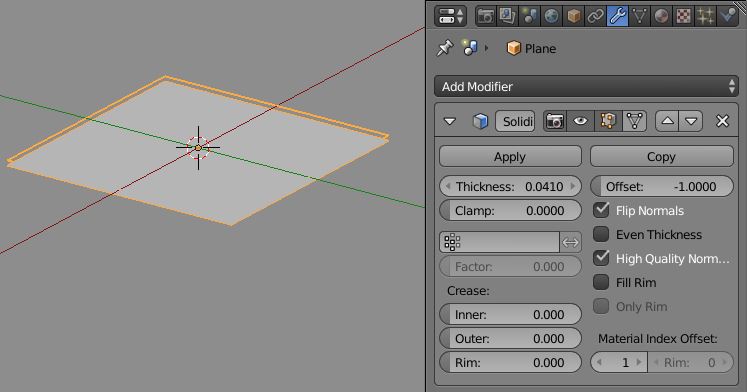Click the Thickness value slider
Screen dimensions: 747x392
point(510,186)
